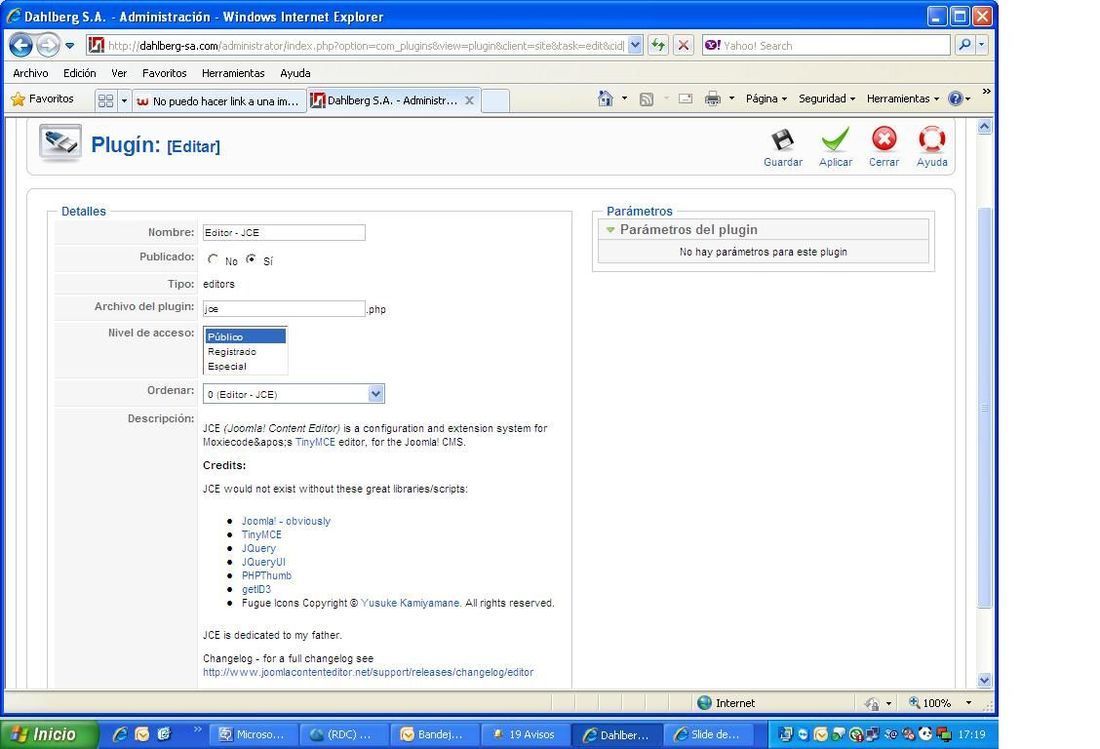
Task: Click the Home page icon
Action: coord(605,98)
